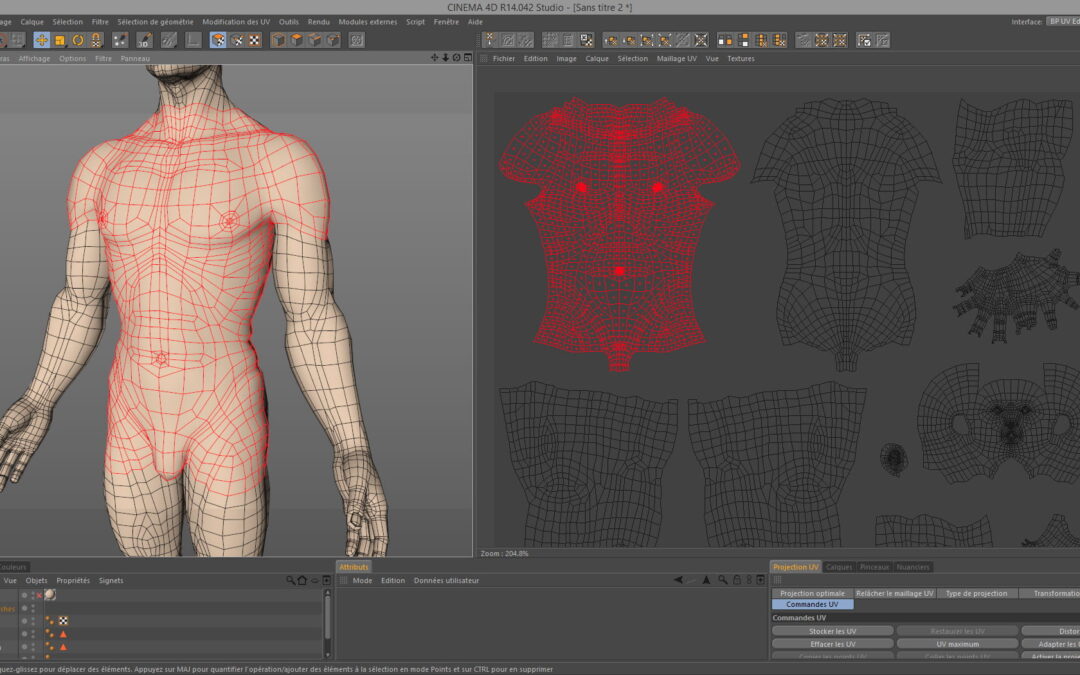
Task: Toggle the viewport maximize view icon
Action: (467, 58)
